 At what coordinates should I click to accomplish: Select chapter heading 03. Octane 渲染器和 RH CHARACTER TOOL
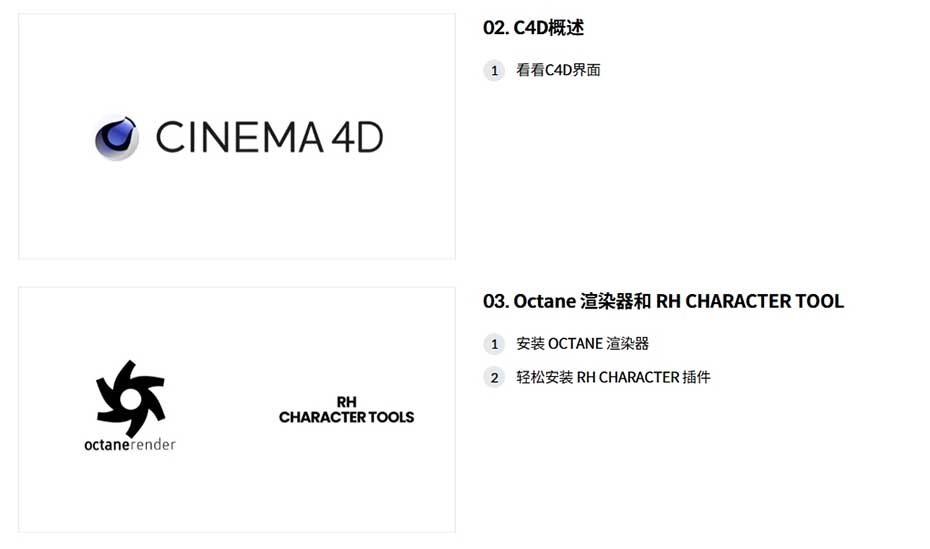tap(663, 301)
